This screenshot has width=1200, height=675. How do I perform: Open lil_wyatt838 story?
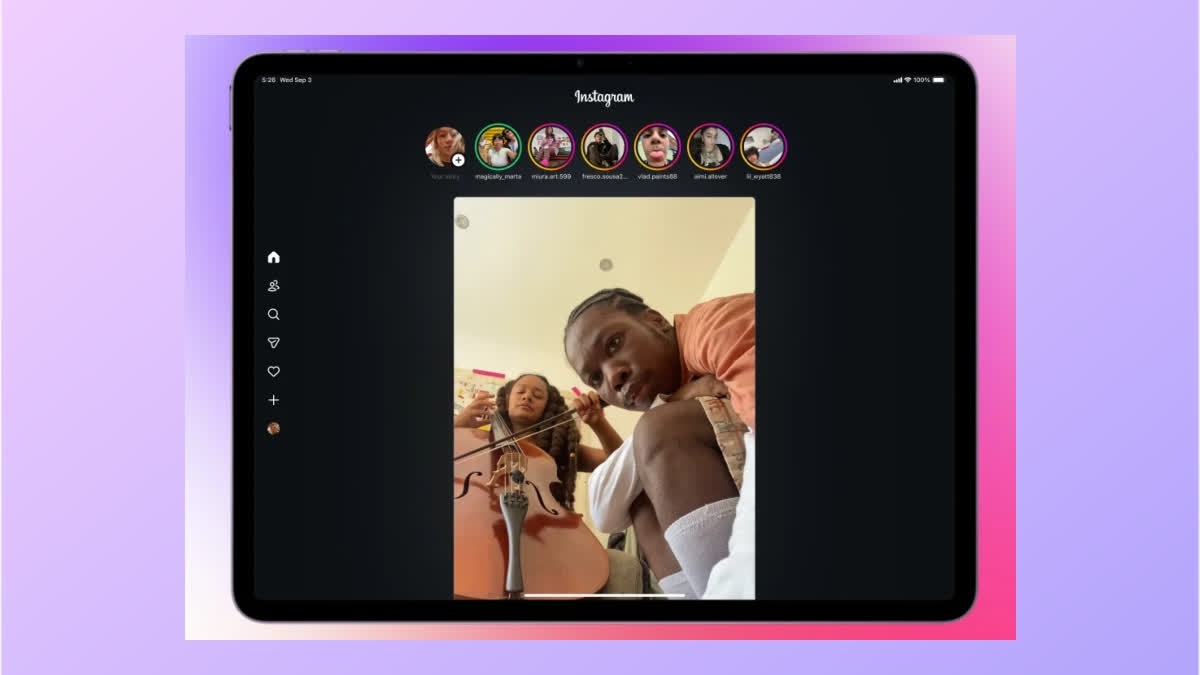tap(763, 147)
